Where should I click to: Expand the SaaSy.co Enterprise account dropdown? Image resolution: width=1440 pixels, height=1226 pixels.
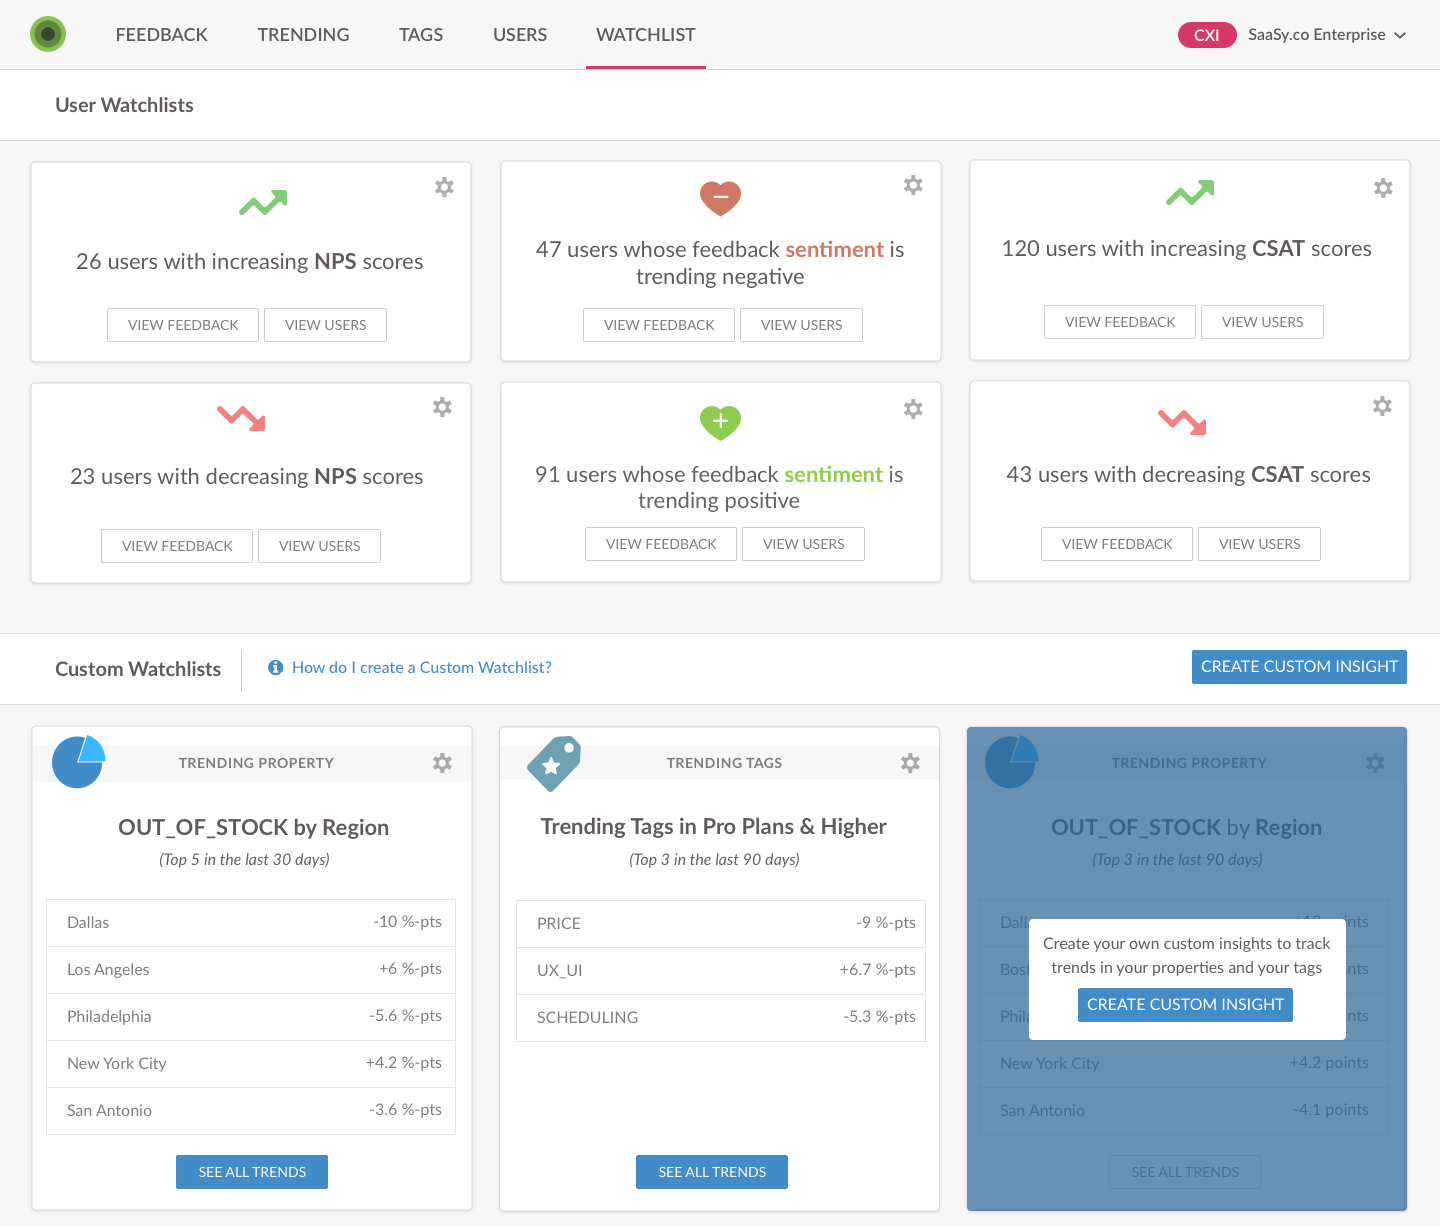(1327, 35)
